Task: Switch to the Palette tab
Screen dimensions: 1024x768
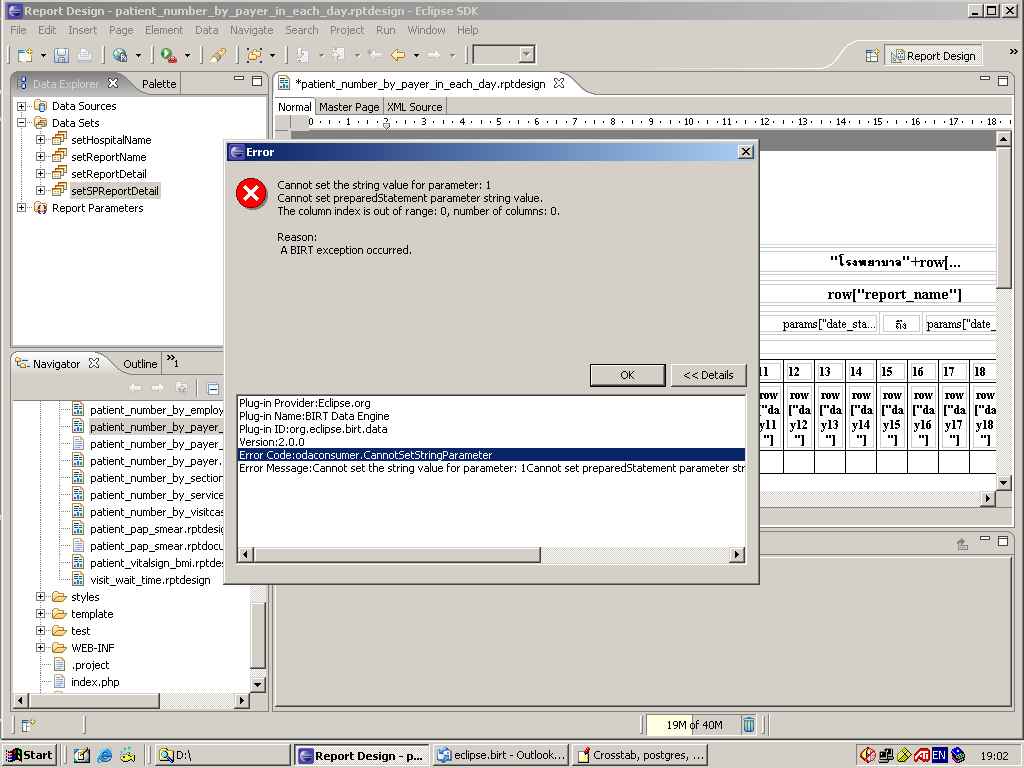Action: coord(159,84)
